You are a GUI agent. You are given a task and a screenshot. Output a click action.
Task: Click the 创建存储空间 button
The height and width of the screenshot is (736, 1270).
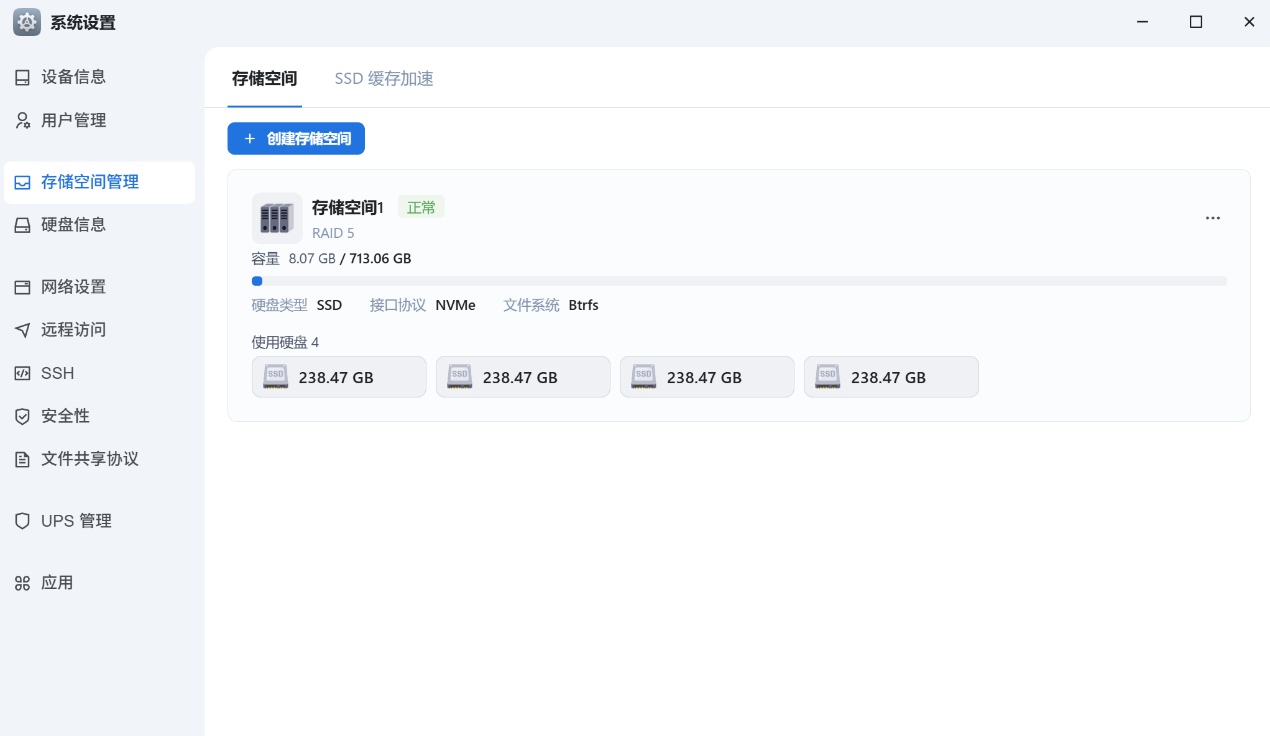296,139
